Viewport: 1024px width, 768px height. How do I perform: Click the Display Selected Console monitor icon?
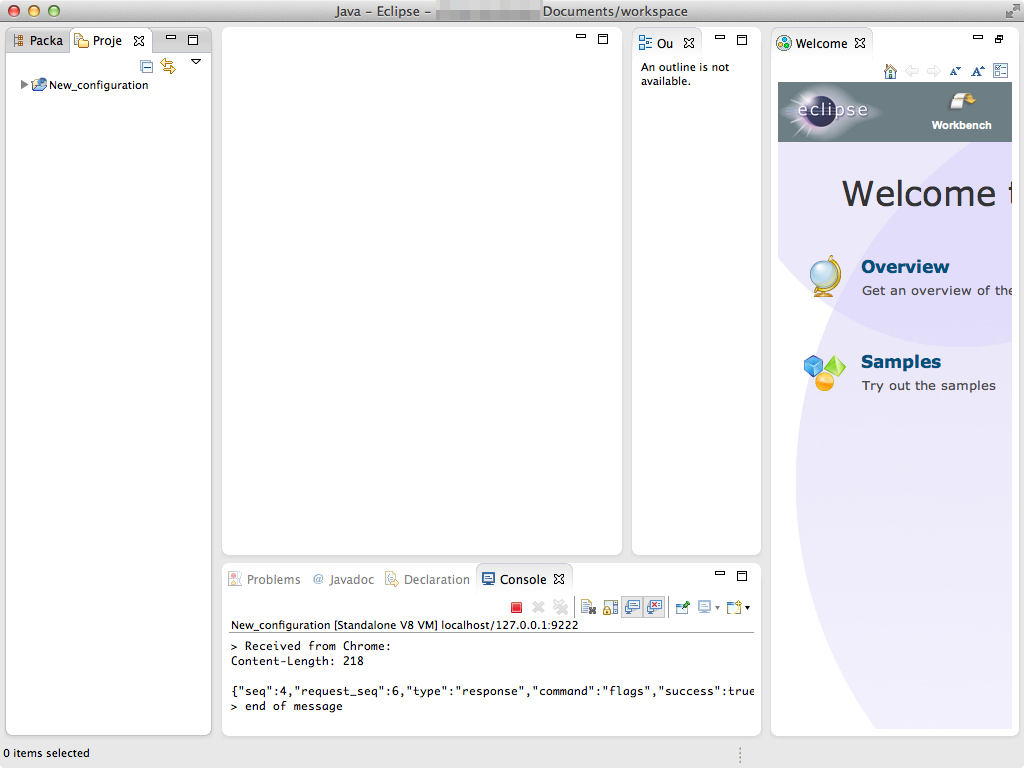pyautogui.click(x=704, y=607)
